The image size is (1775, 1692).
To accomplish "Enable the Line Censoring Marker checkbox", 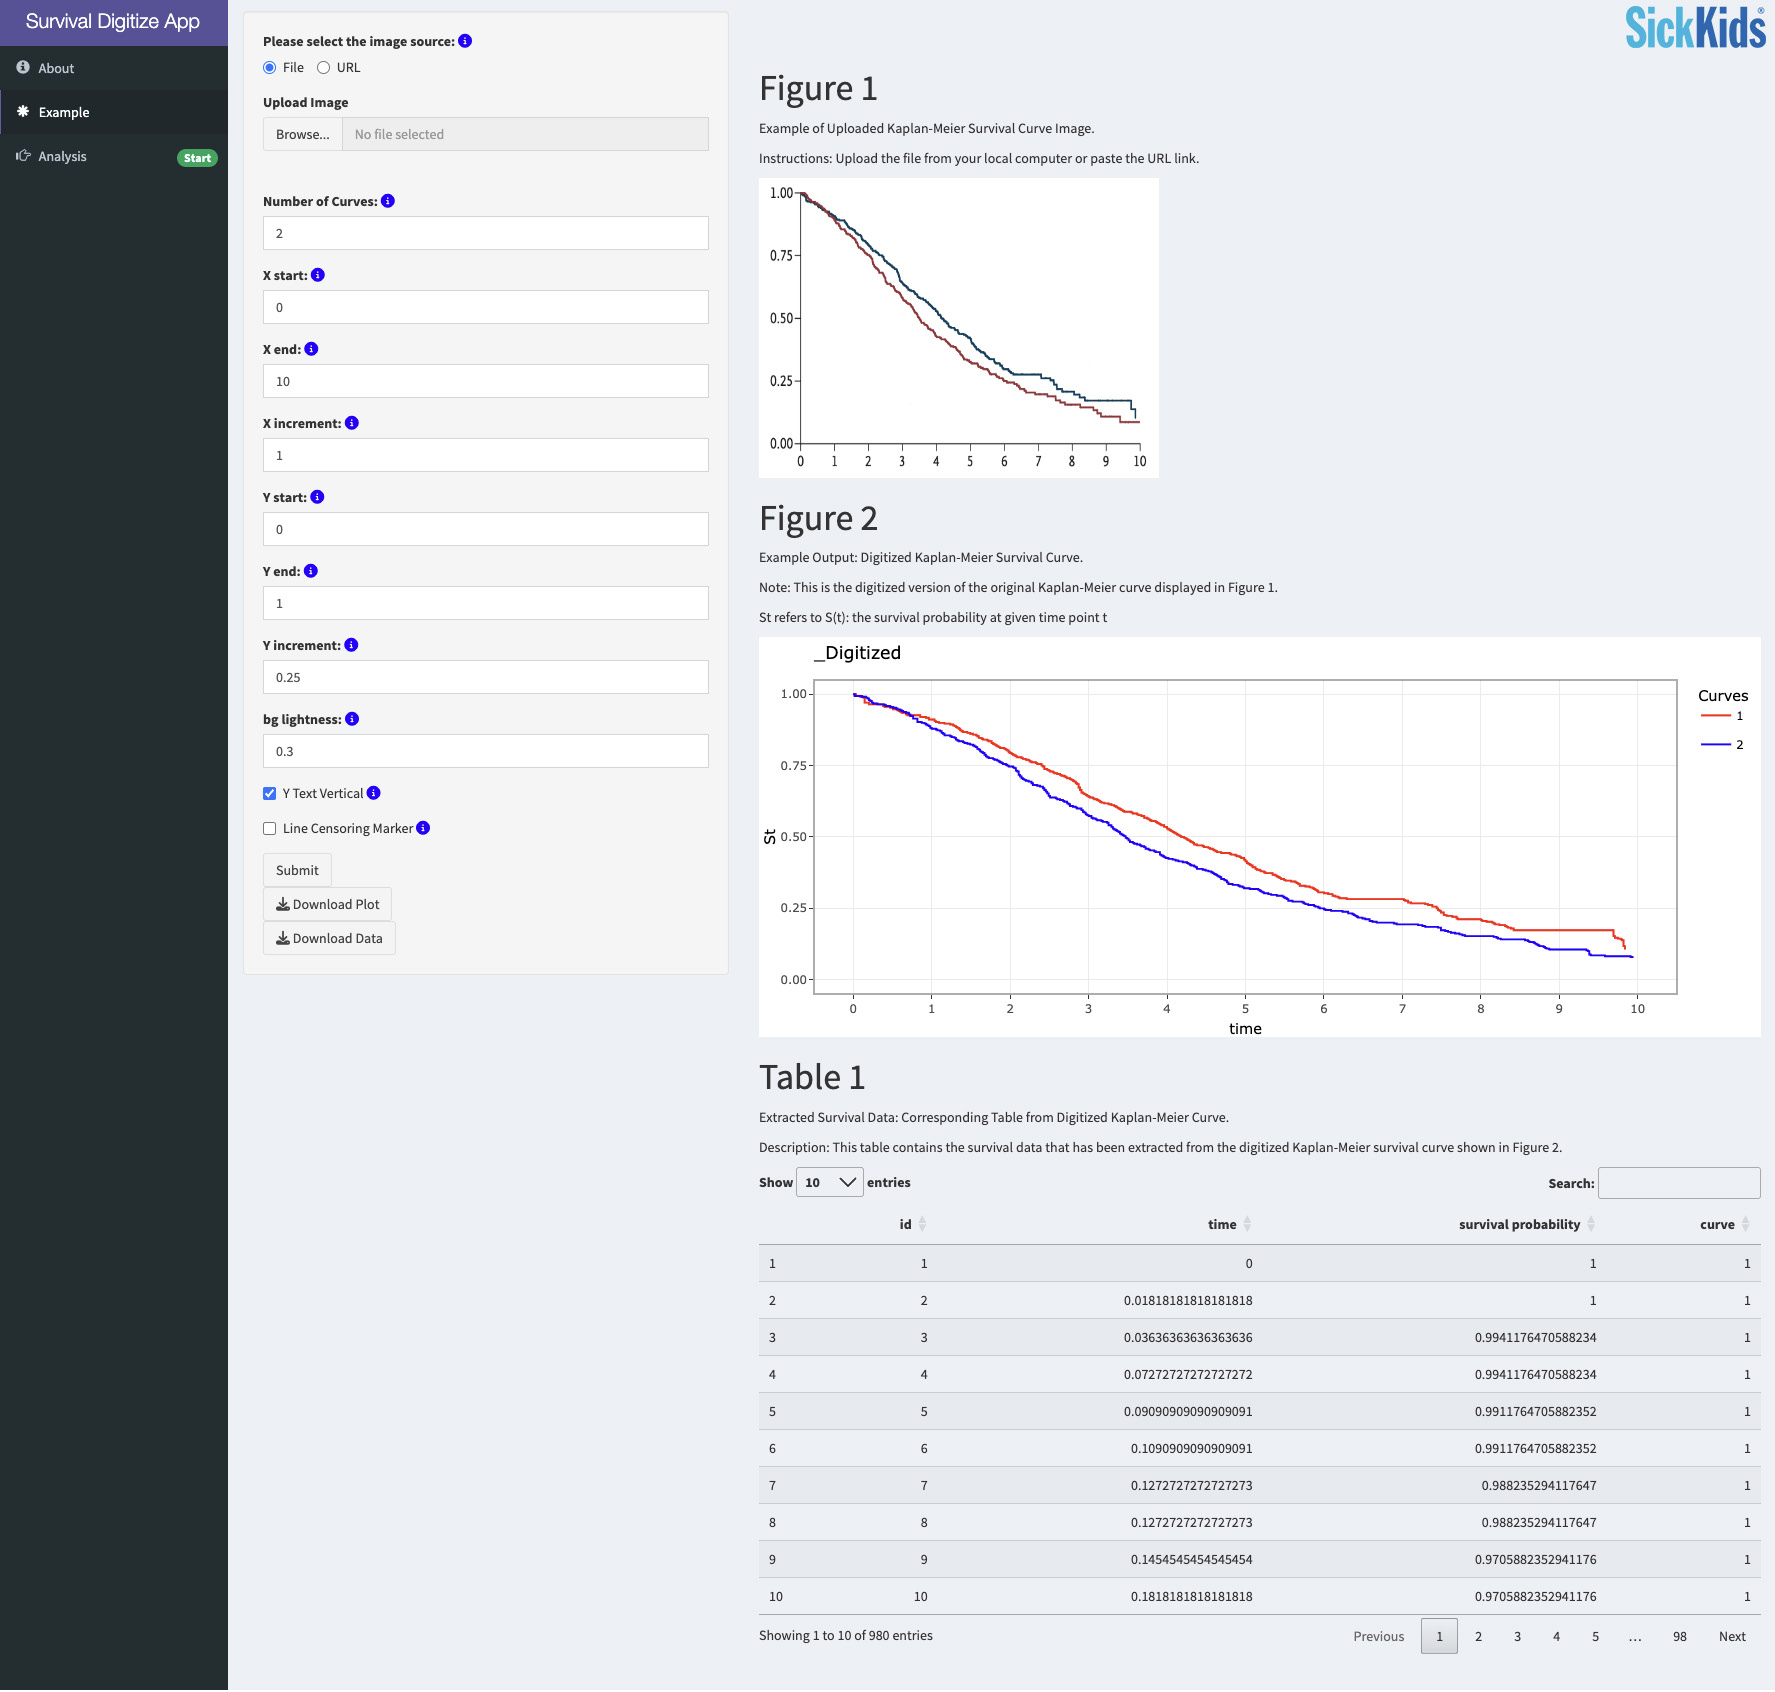I will pos(269,828).
